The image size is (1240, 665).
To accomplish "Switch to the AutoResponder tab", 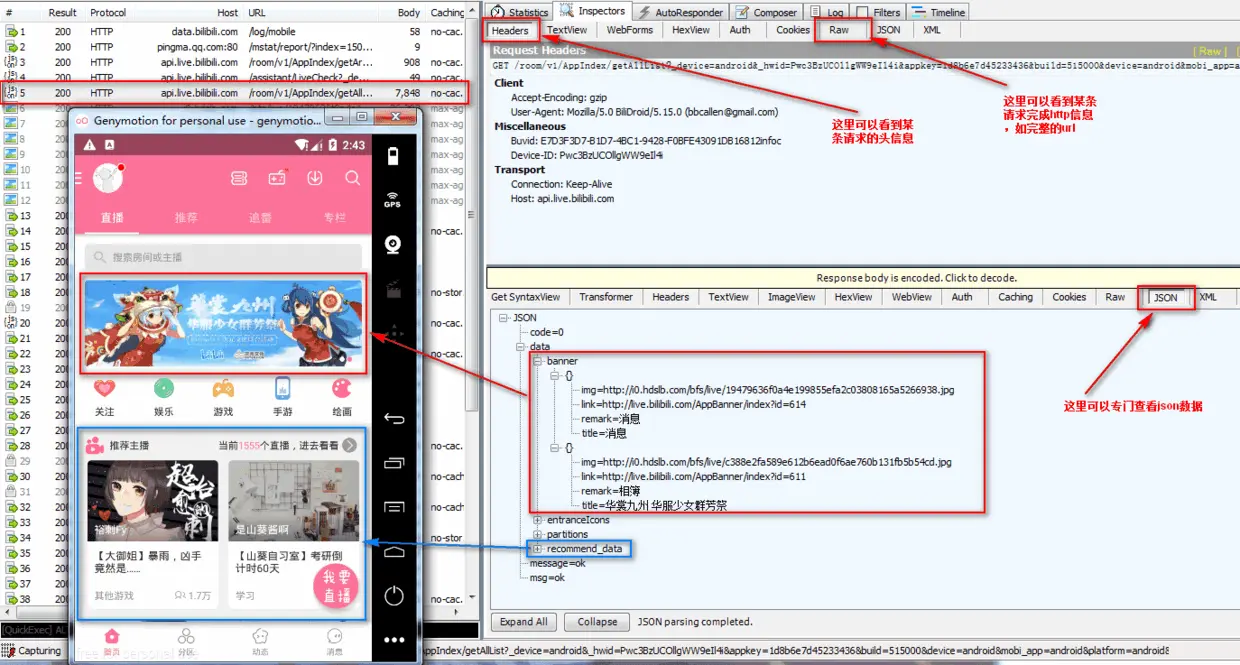I will [x=681, y=12].
